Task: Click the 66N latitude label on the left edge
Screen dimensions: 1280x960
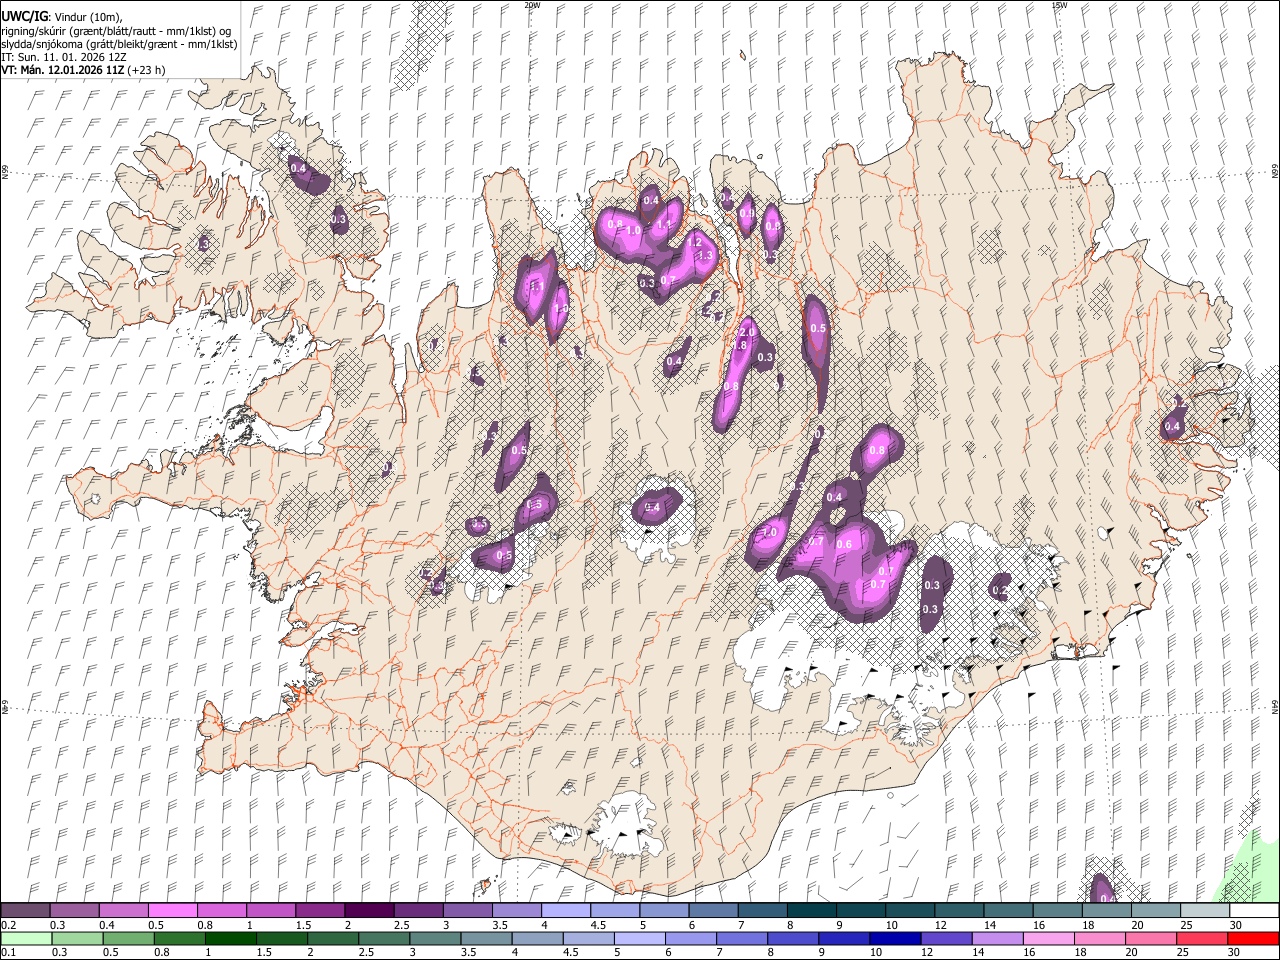Action: (5, 173)
